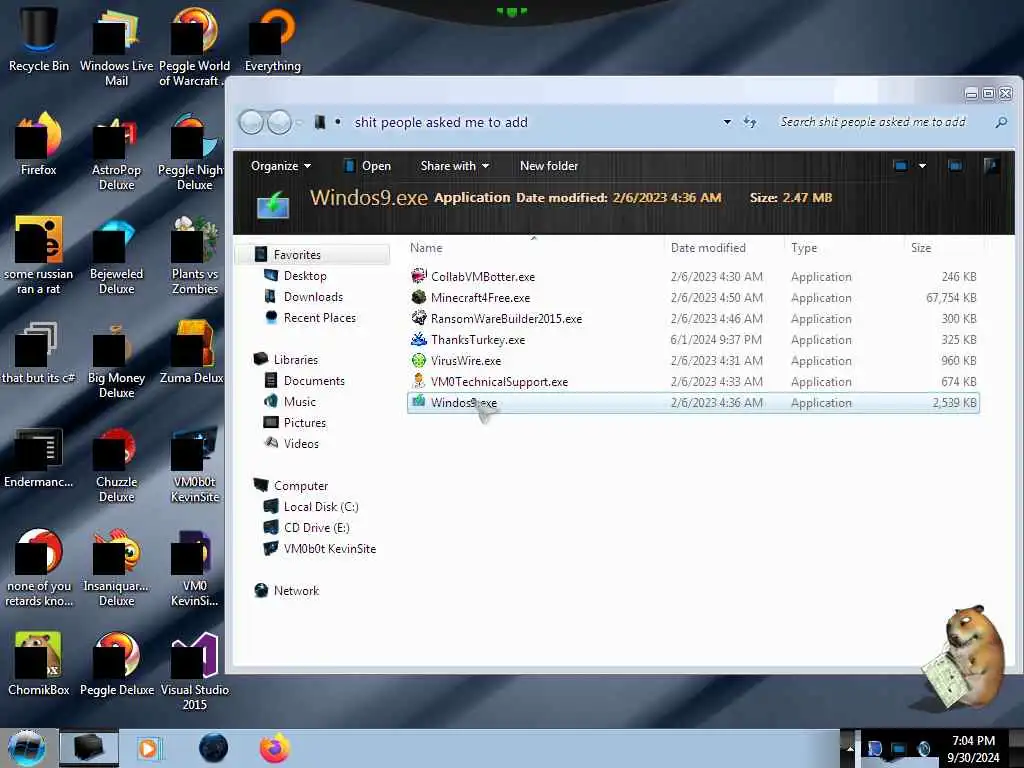The height and width of the screenshot is (768, 1024).
Task: Open Local Disk (C:)
Action: coord(321,506)
